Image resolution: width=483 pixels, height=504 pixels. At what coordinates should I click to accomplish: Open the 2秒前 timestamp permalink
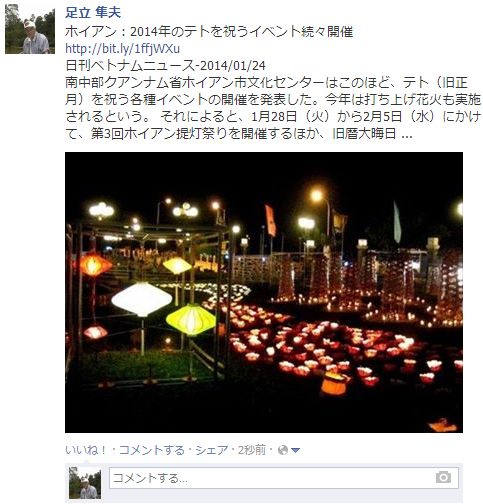click(252, 450)
